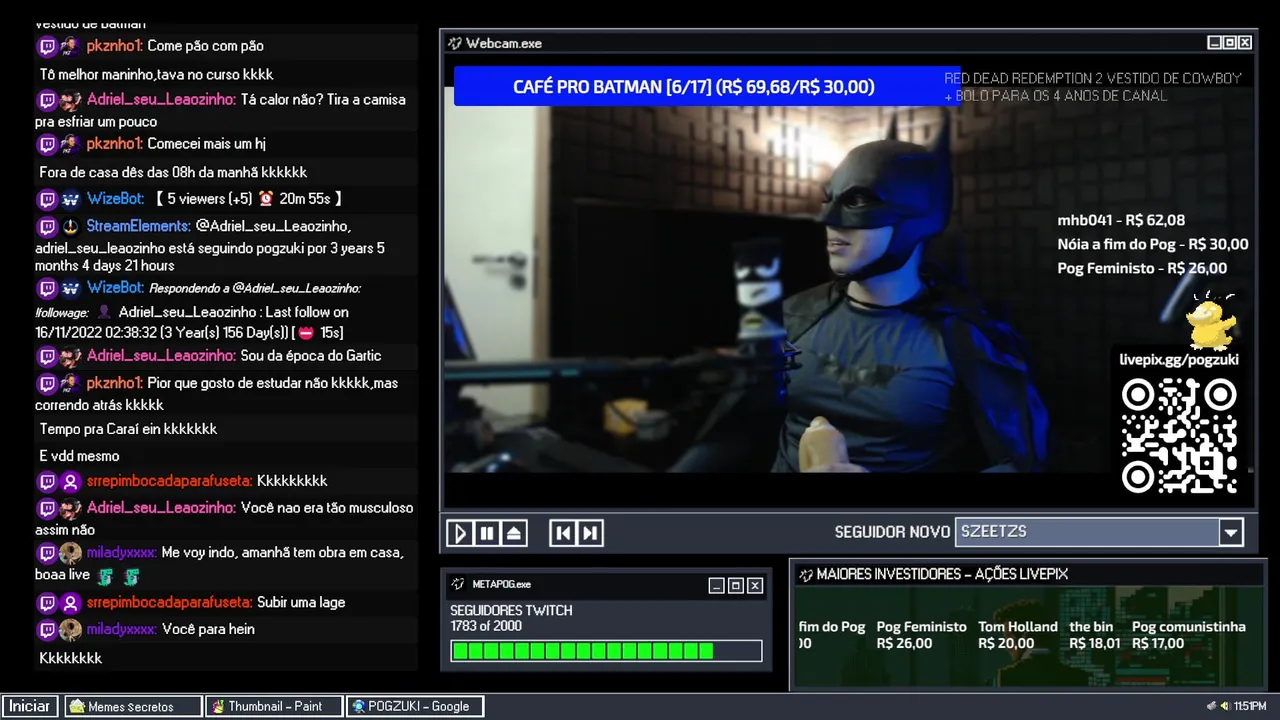The height and width of the screenshot is (720, 1280).
Task: Maximize the METAPOG.exe window
Action: 735,586
